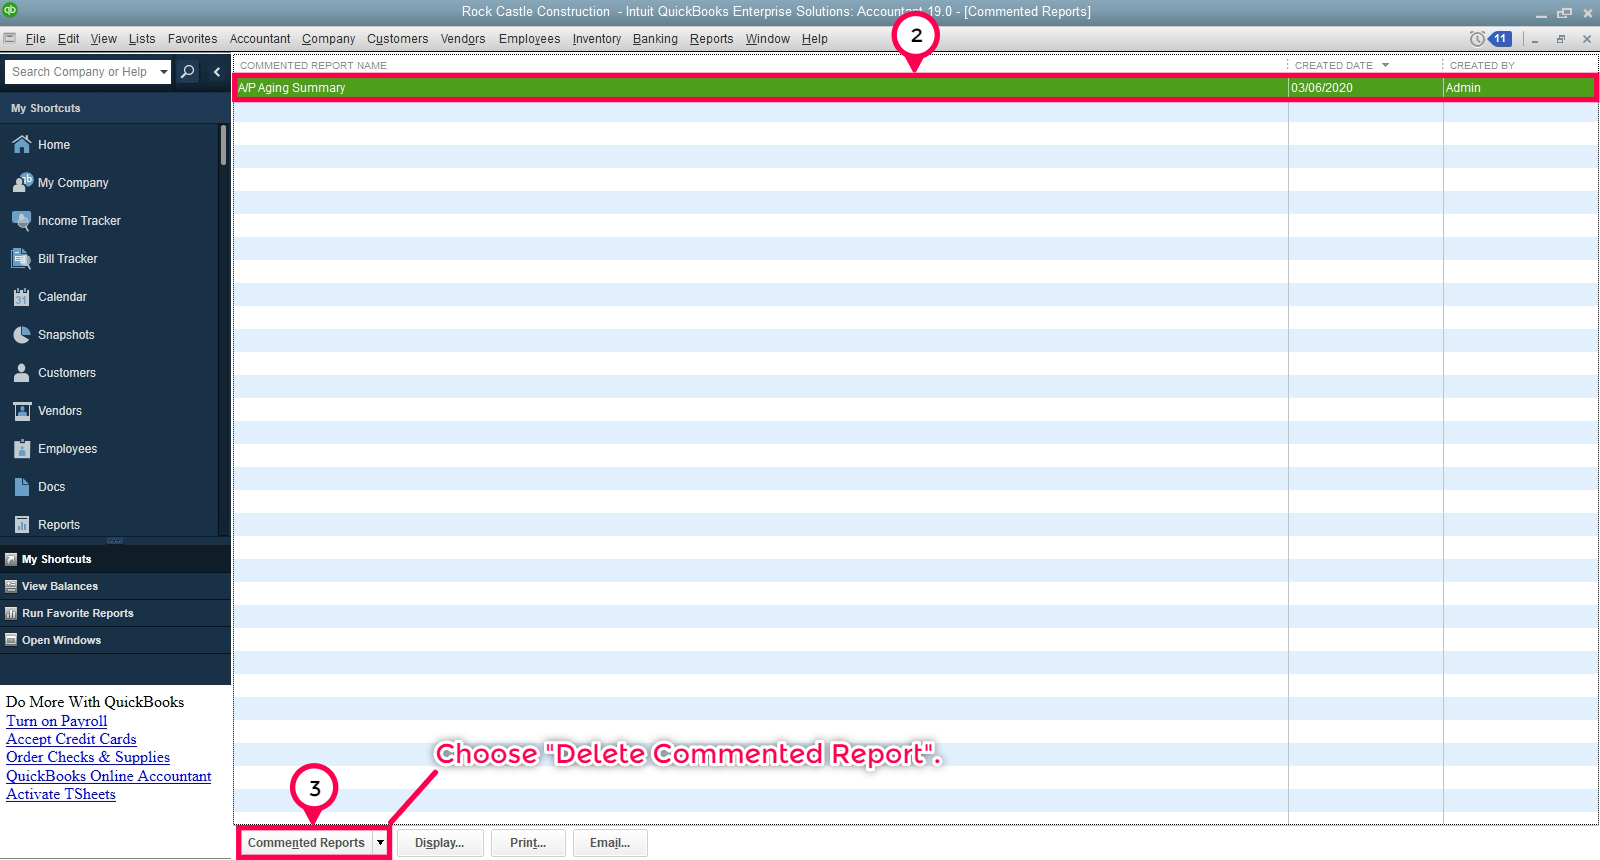The height and width of the screenshot is (860, 1600).
Task: Open the Banking menu
Action: (655, 39)
